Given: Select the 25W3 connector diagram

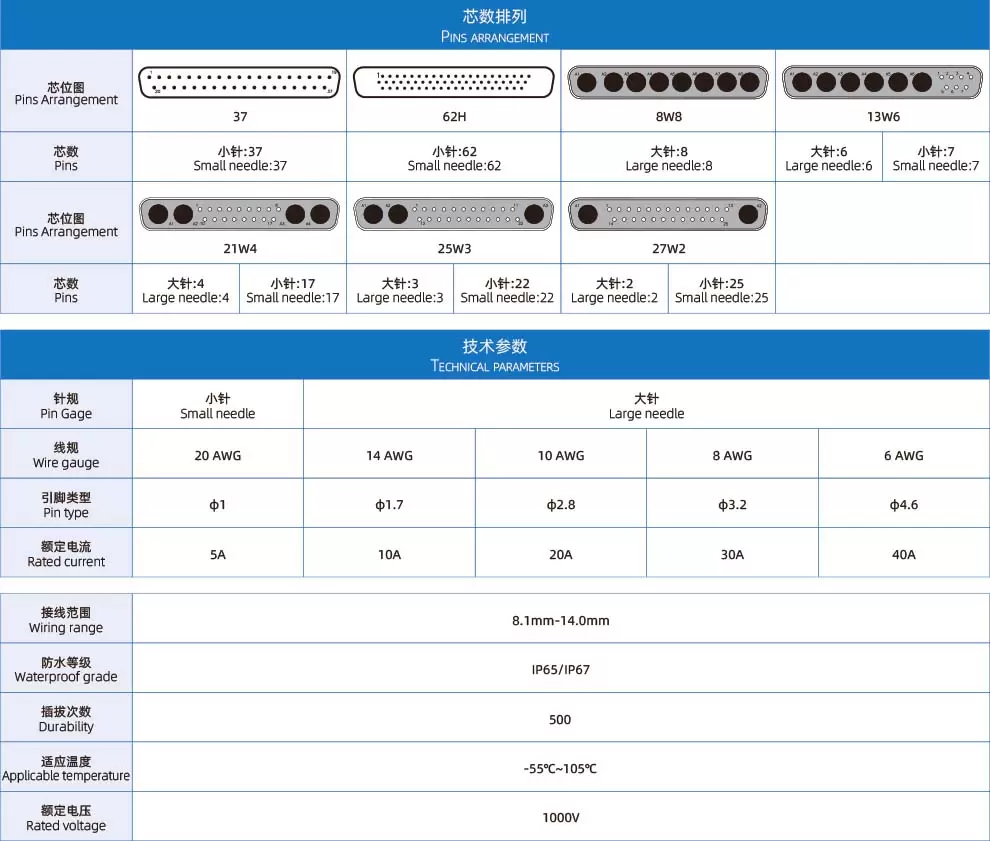Looking at the screenshot, I should click(x=454, y=214).
